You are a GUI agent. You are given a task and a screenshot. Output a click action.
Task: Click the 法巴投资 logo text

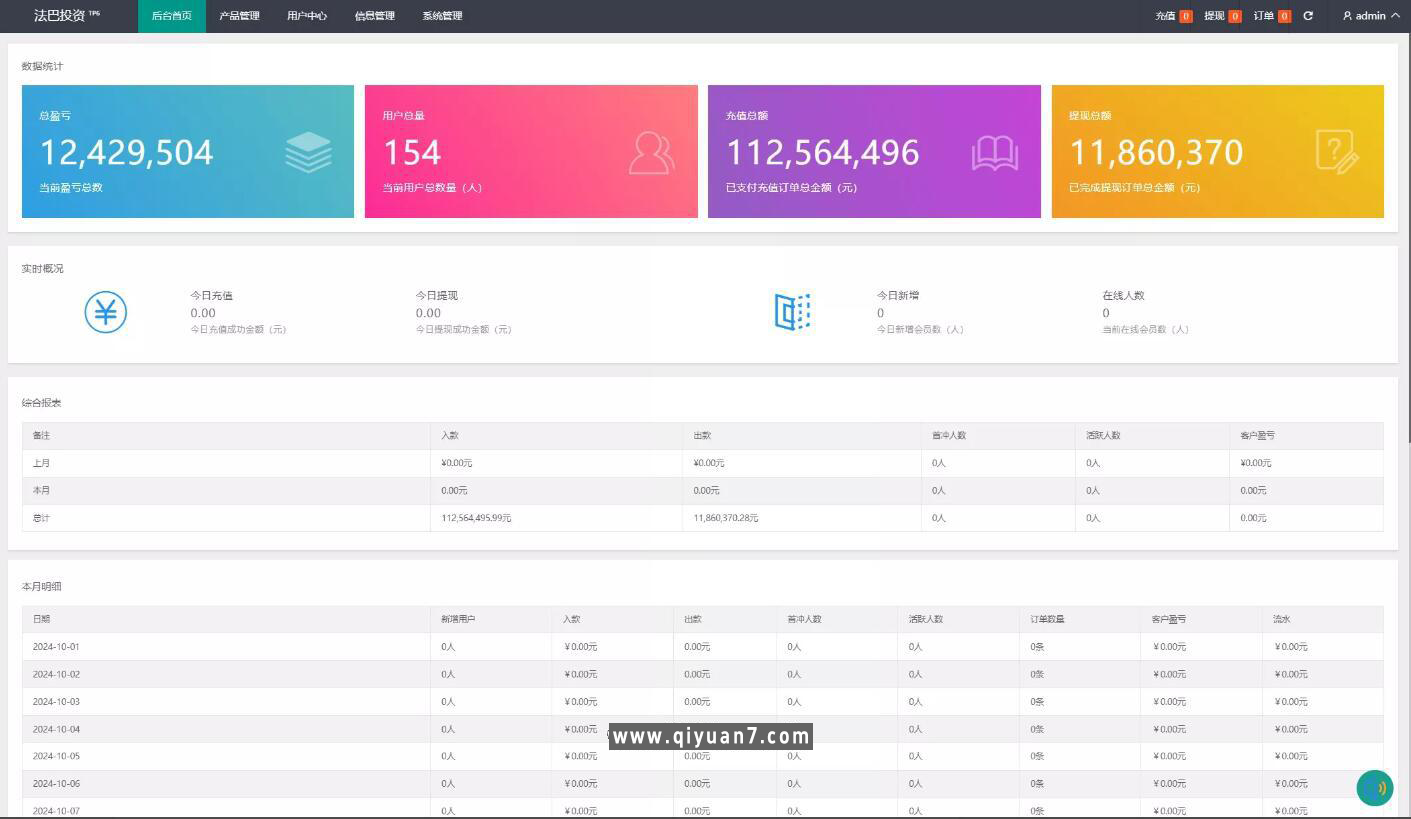pos(60,16)
